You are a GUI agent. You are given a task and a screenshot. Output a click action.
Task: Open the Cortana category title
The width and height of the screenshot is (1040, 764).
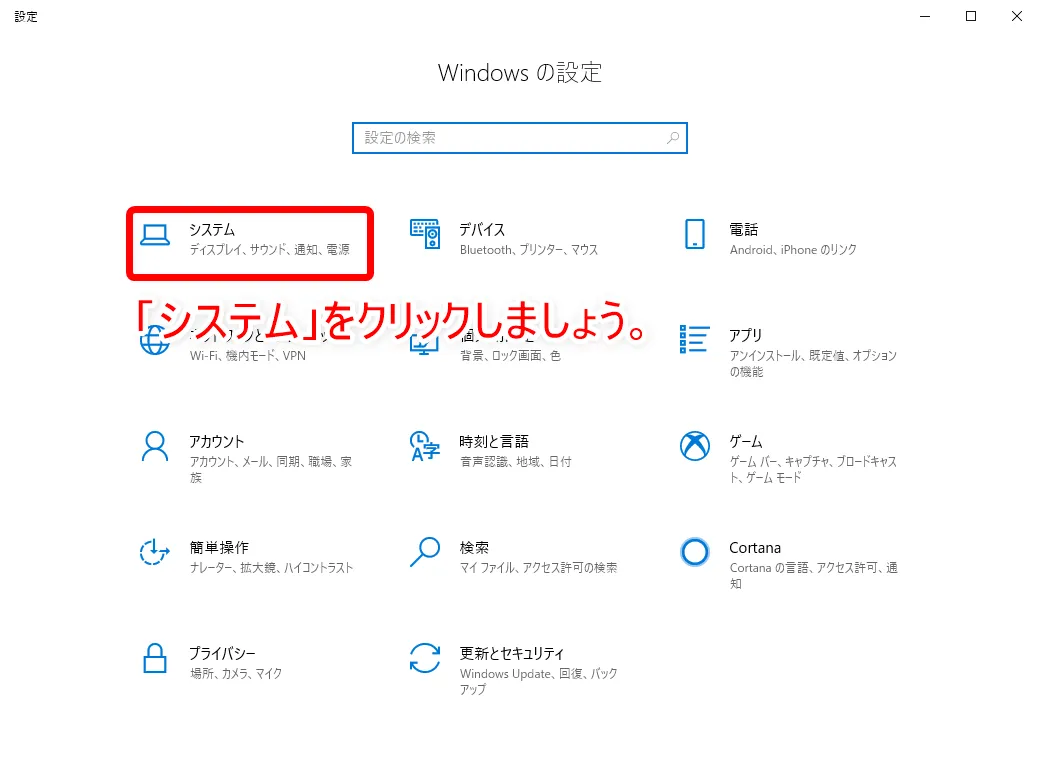coord(755,548)
